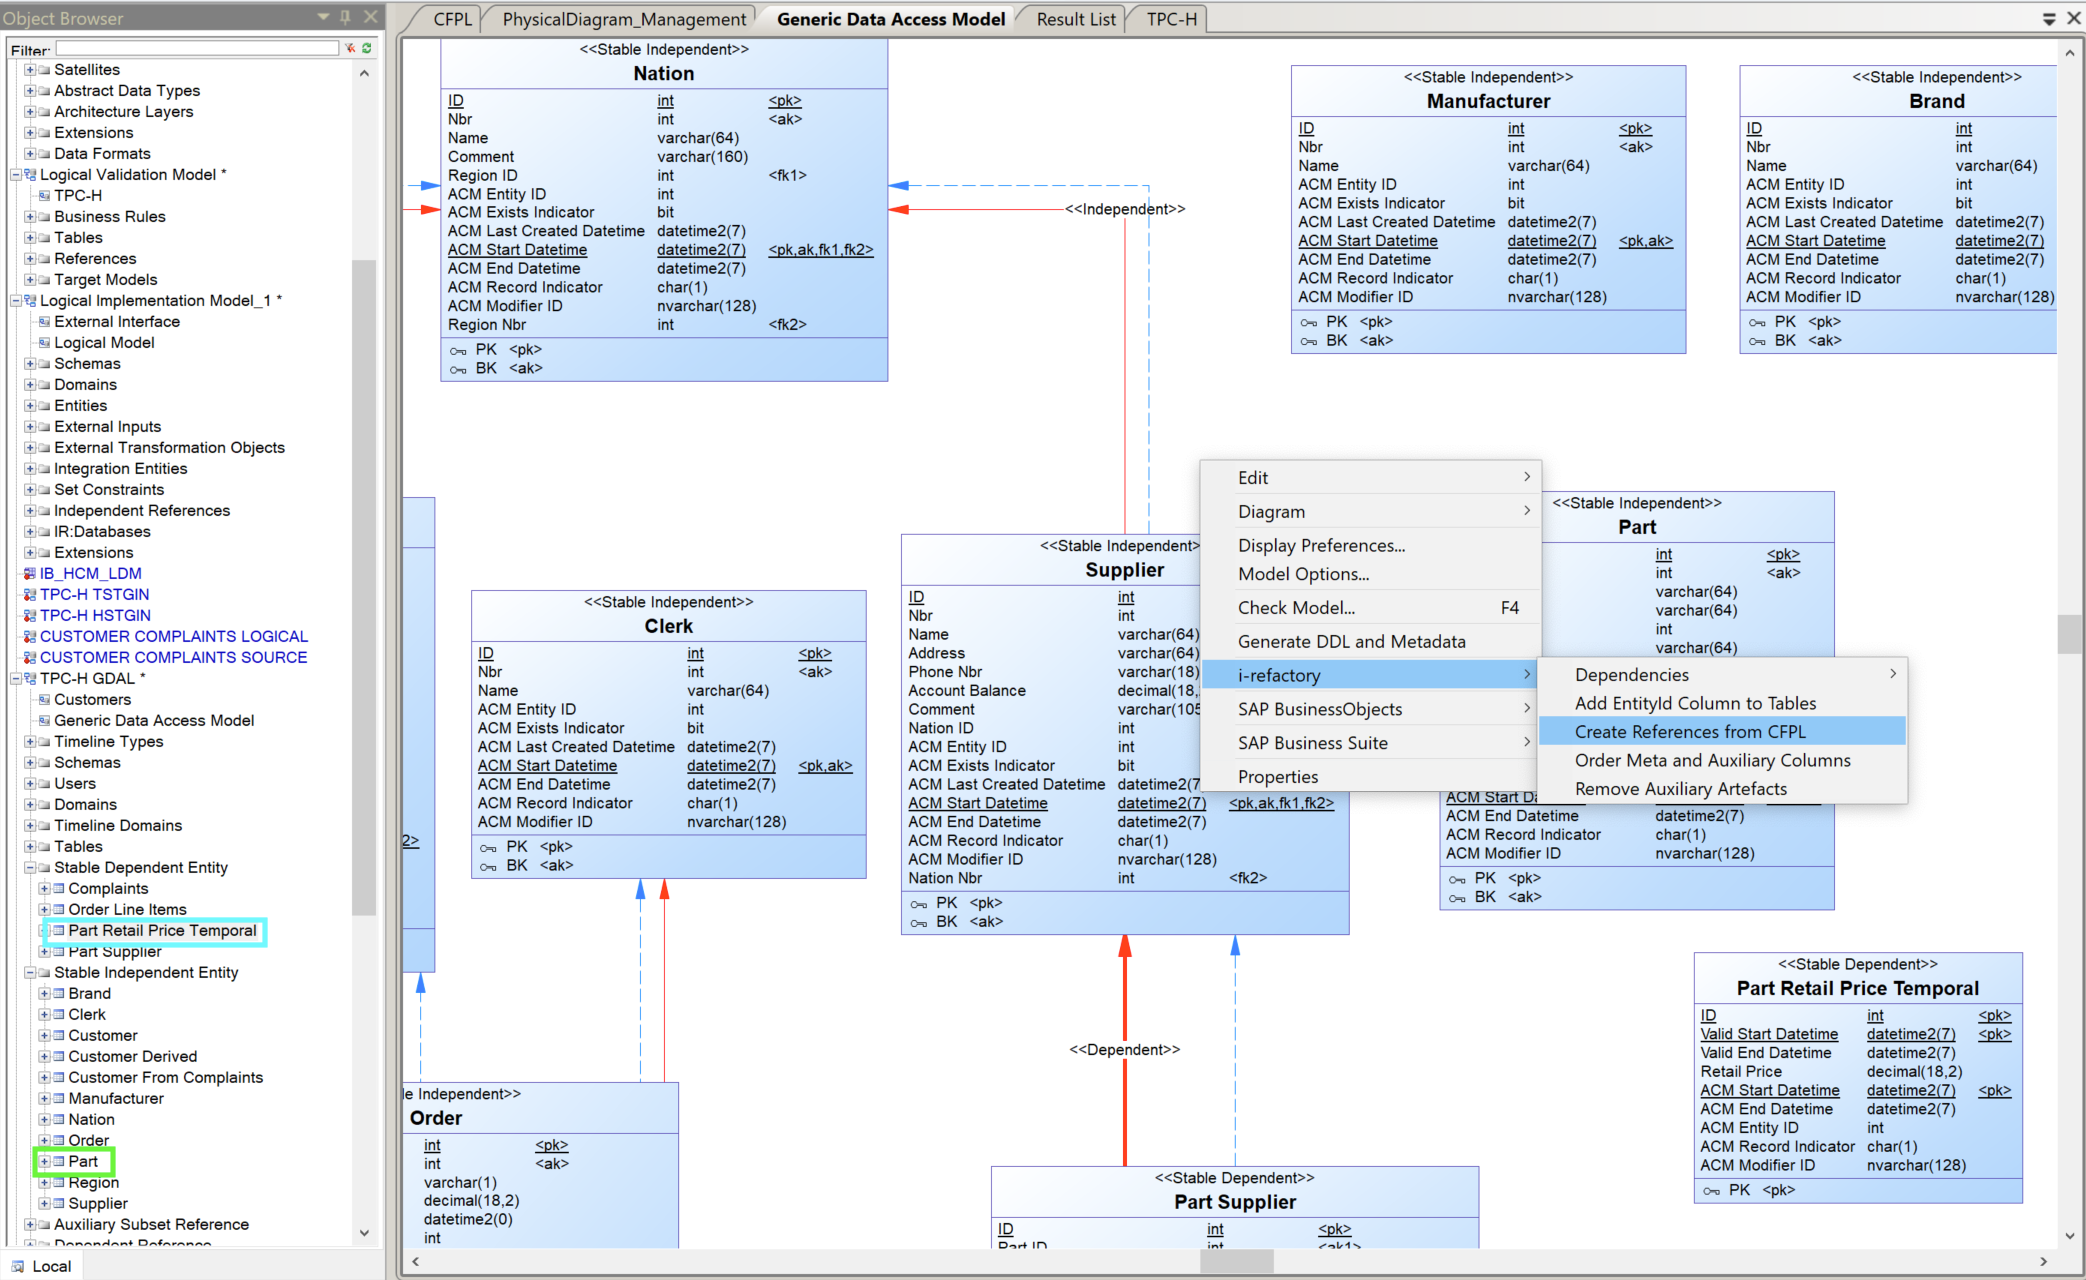Select the IB_HCM_LDM model icon
The image size is (2086, 1280).
[x=30, y=574]
